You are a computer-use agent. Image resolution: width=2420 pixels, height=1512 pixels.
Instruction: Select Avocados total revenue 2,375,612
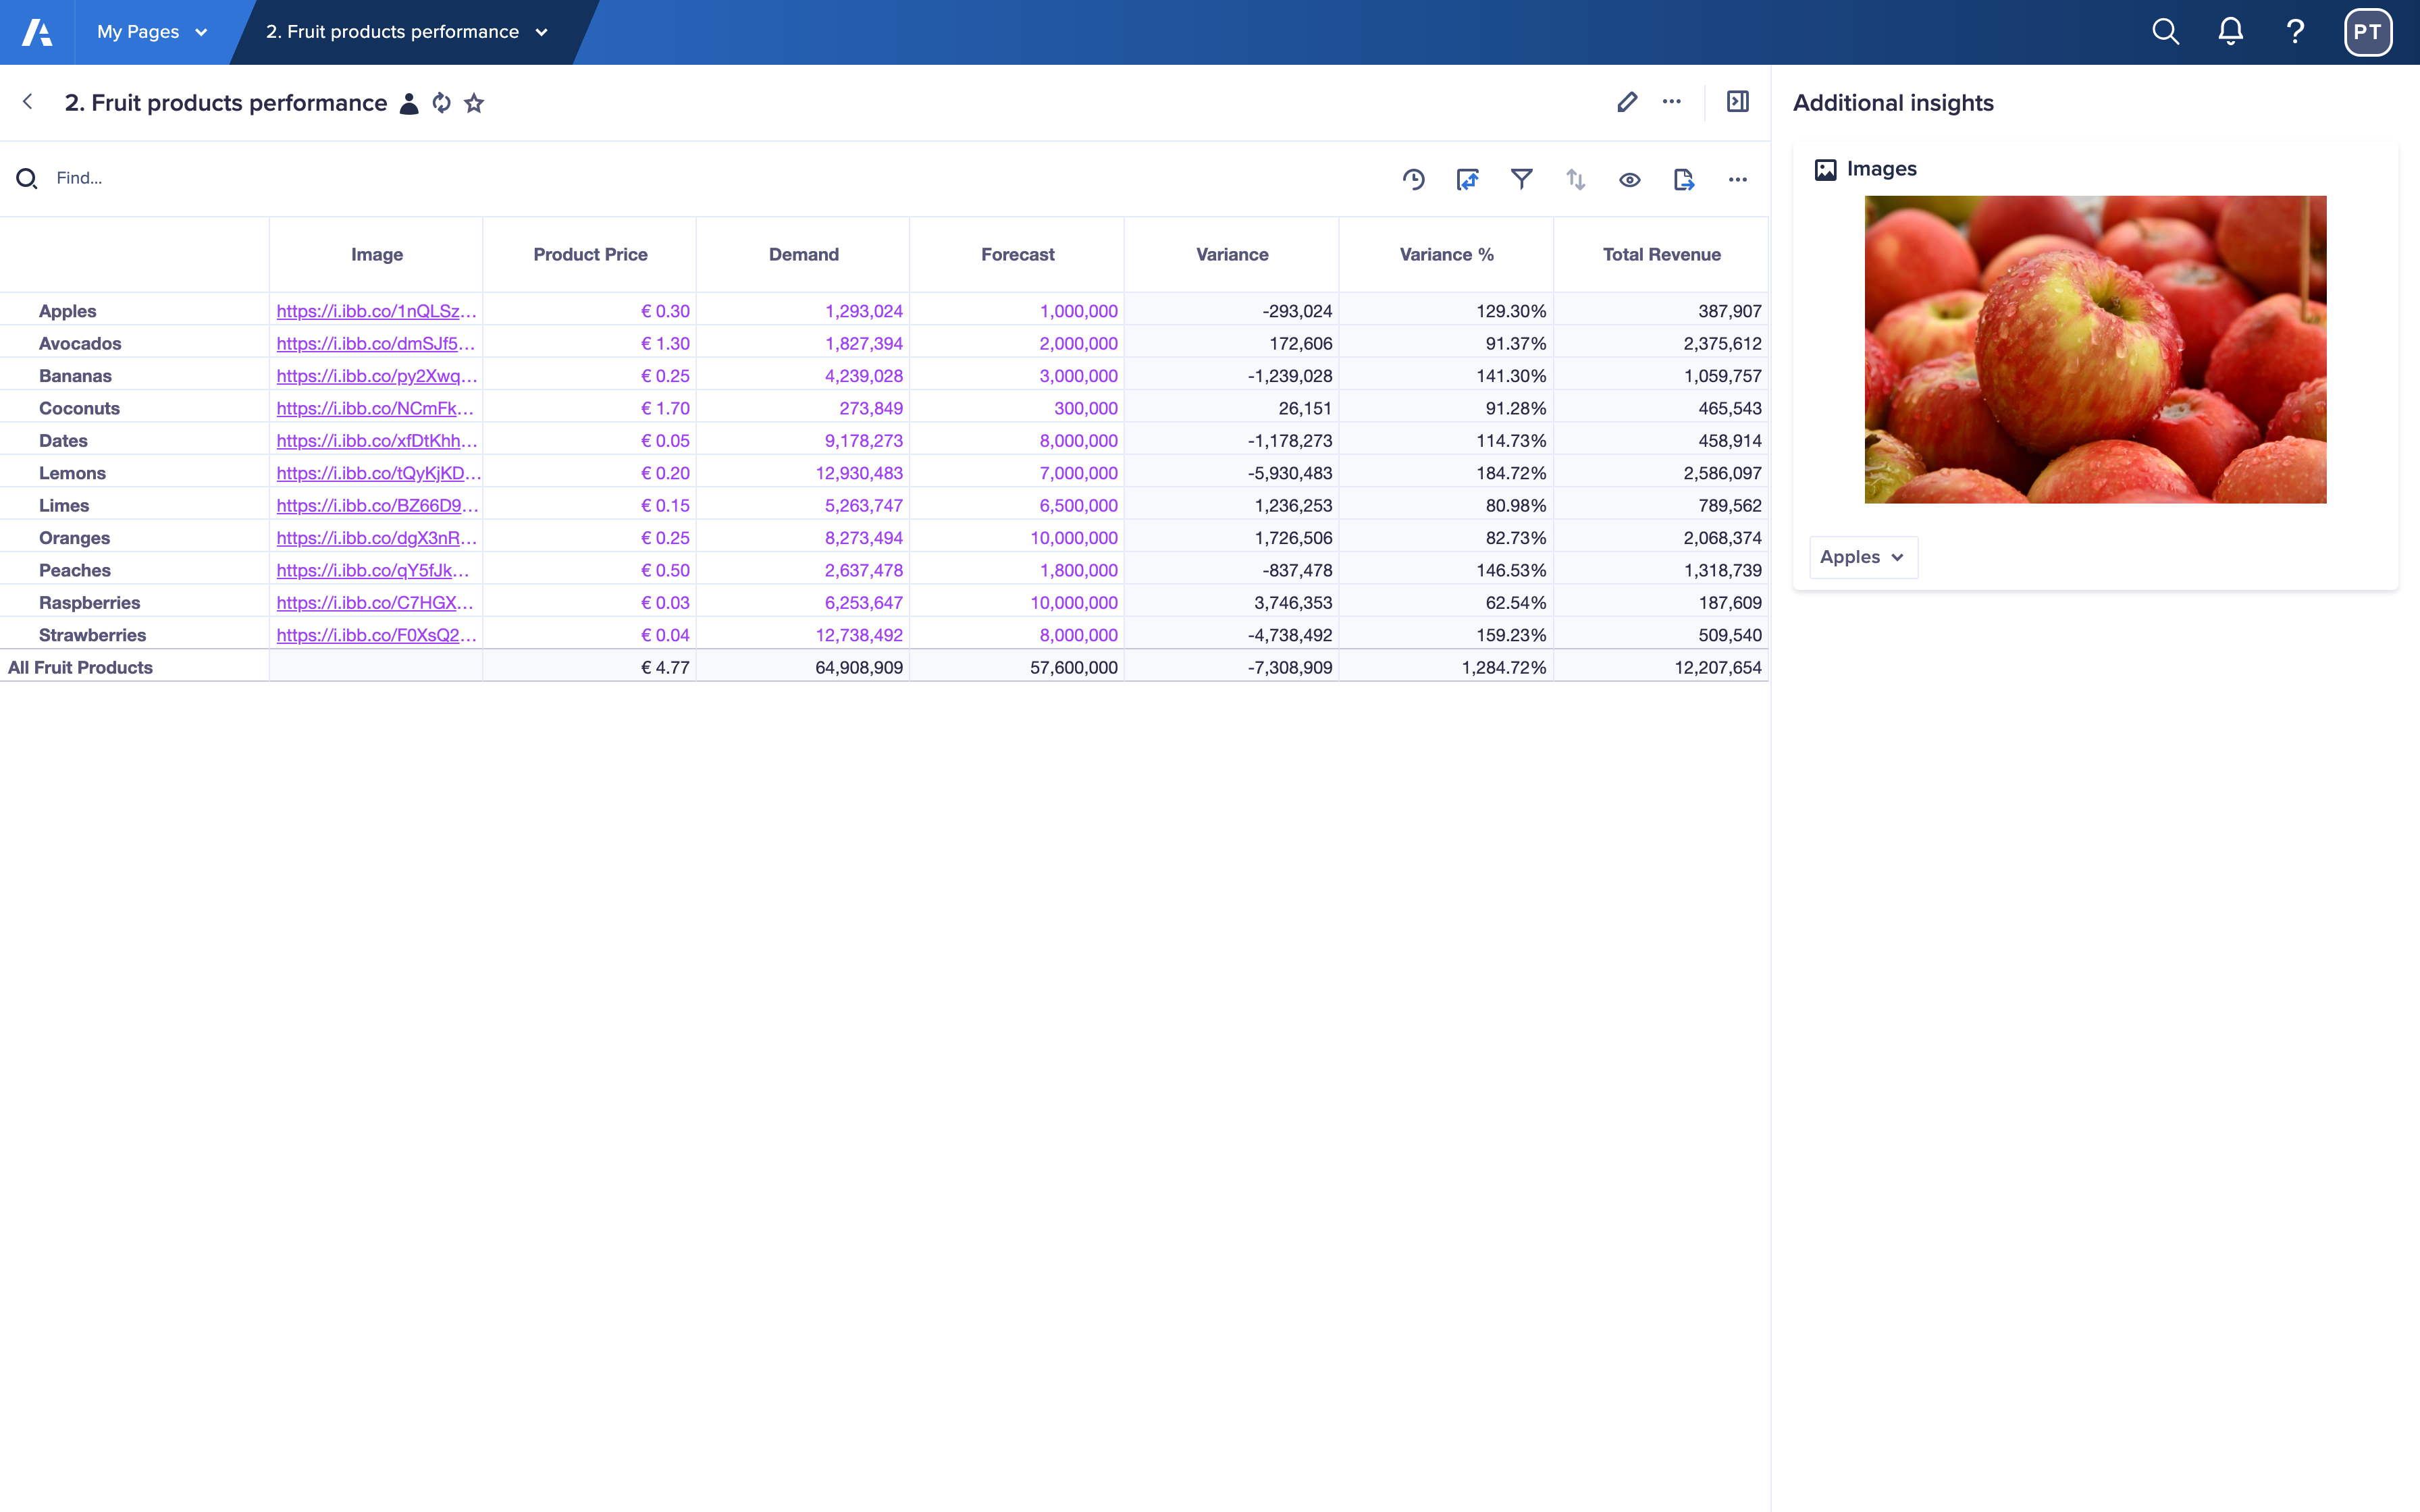click(x=1661, y=343)
